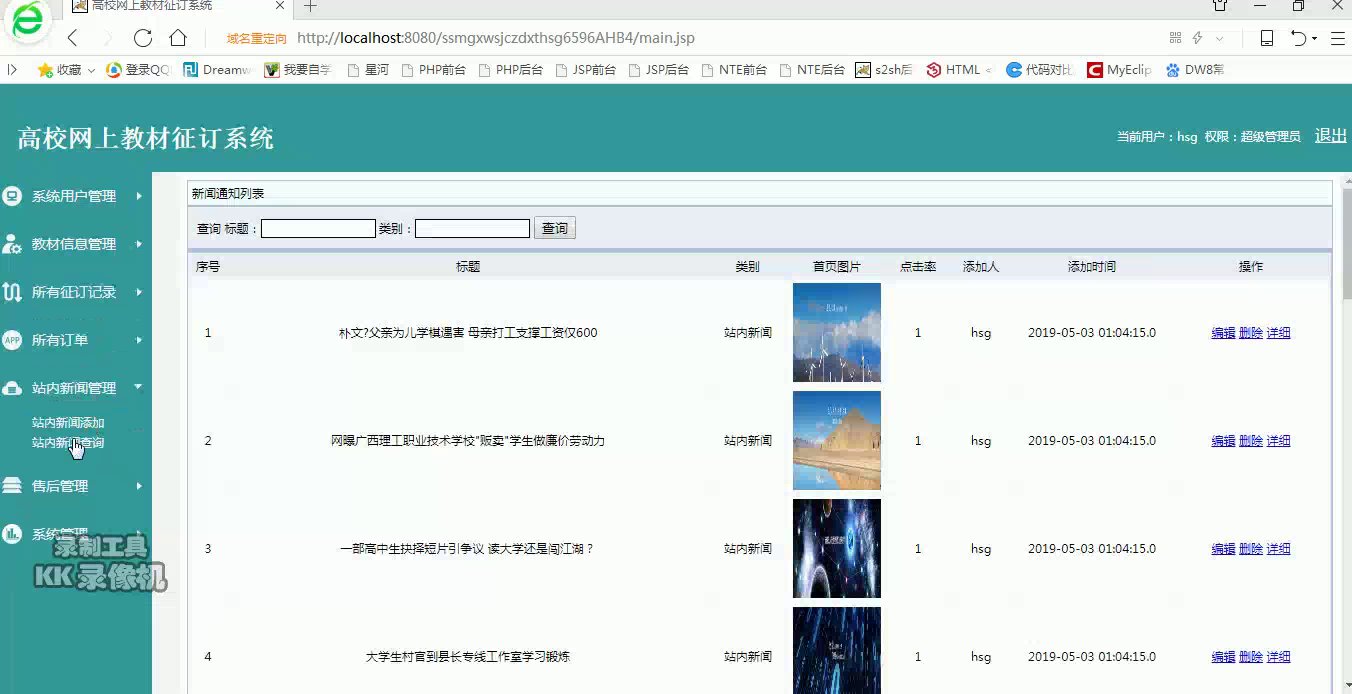This screenshot has width=1352, height=694.
Task: Collapse the 站内新闻管理 menu
Action: (76, 388)
